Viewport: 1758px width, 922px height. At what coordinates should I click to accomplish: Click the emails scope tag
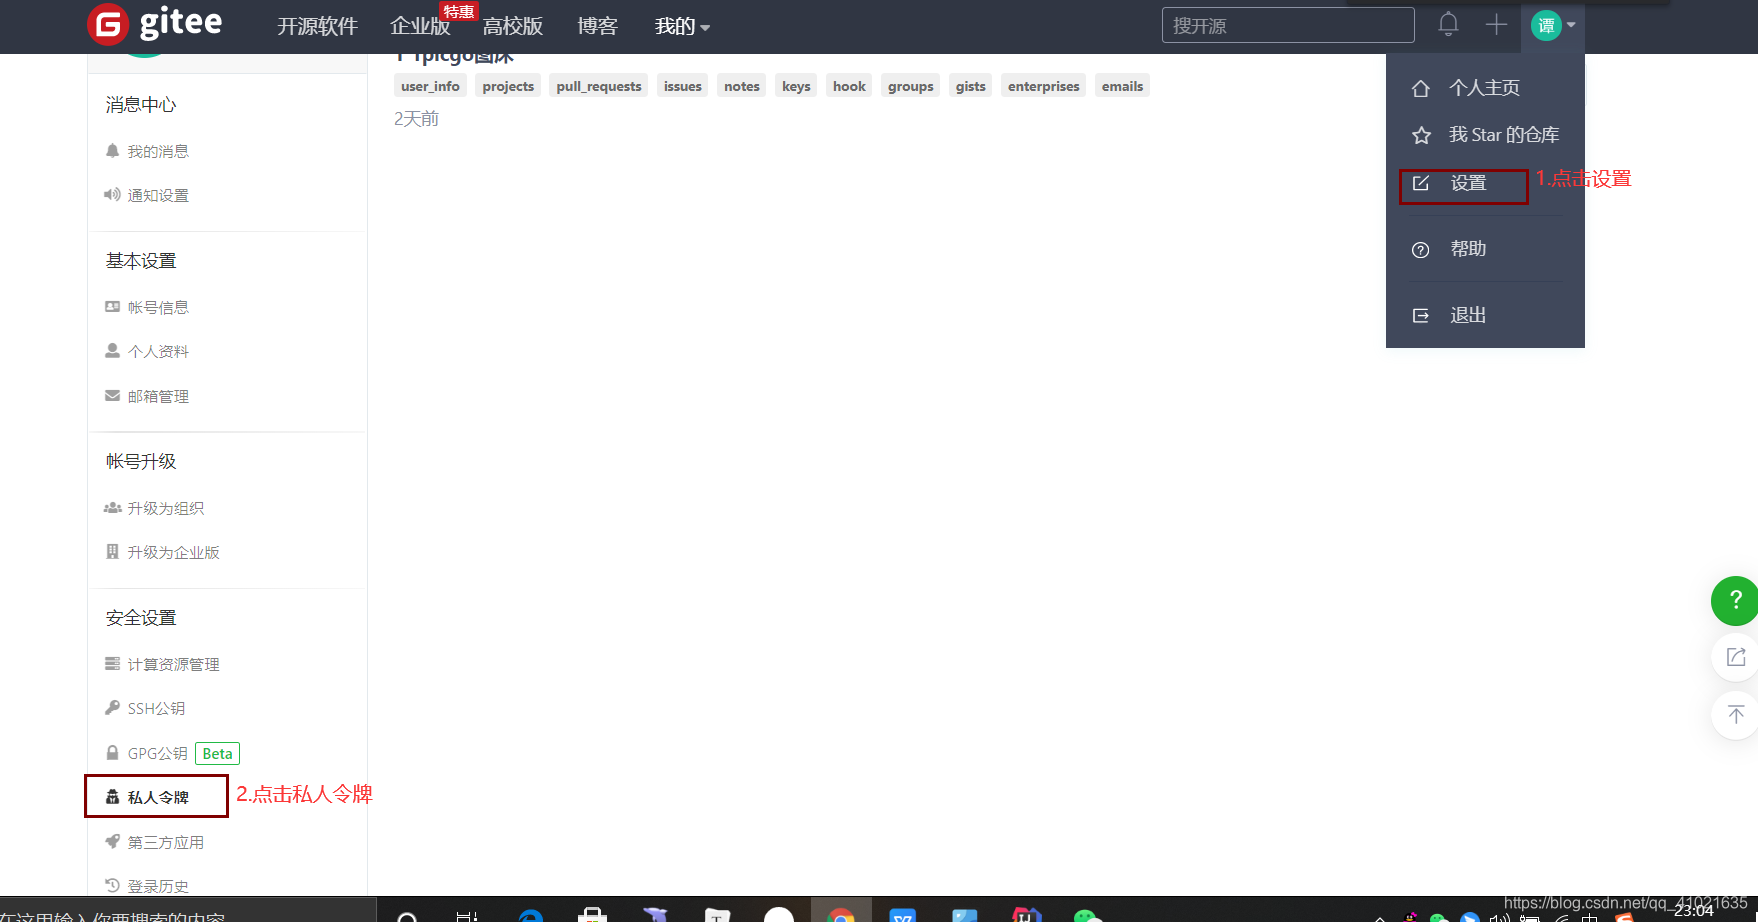tap(1122, 86)
